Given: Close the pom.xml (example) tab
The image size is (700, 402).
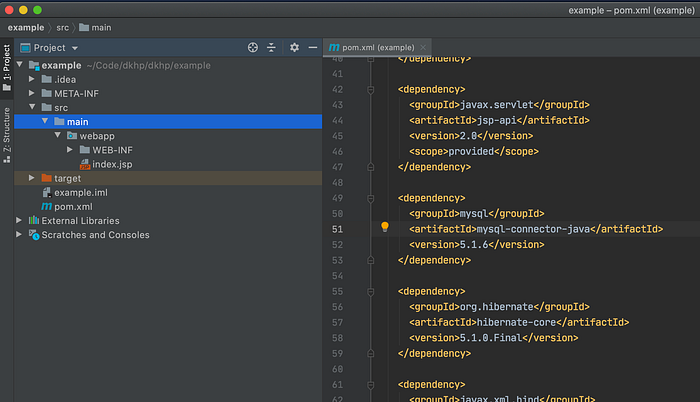Looking at the screenshot, I should pyautogui.click(x=423, y=47).
